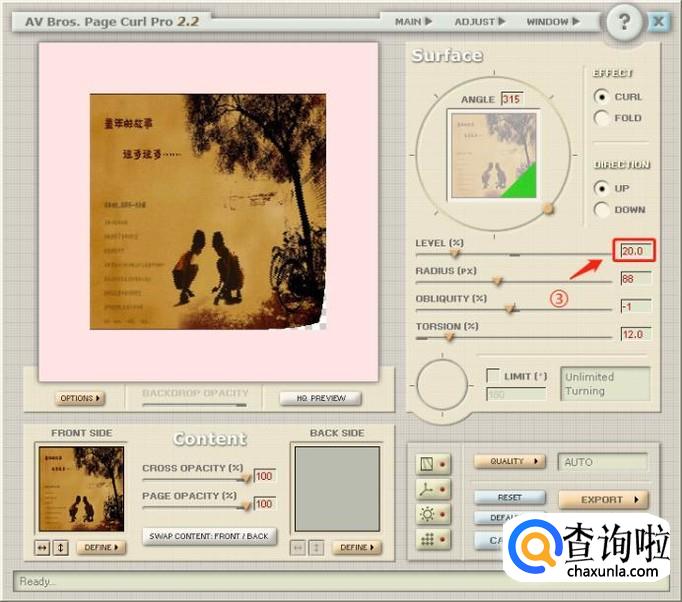682x602 pixels.
Task: Flip front side content vertically
Action: tap(62, 547)
